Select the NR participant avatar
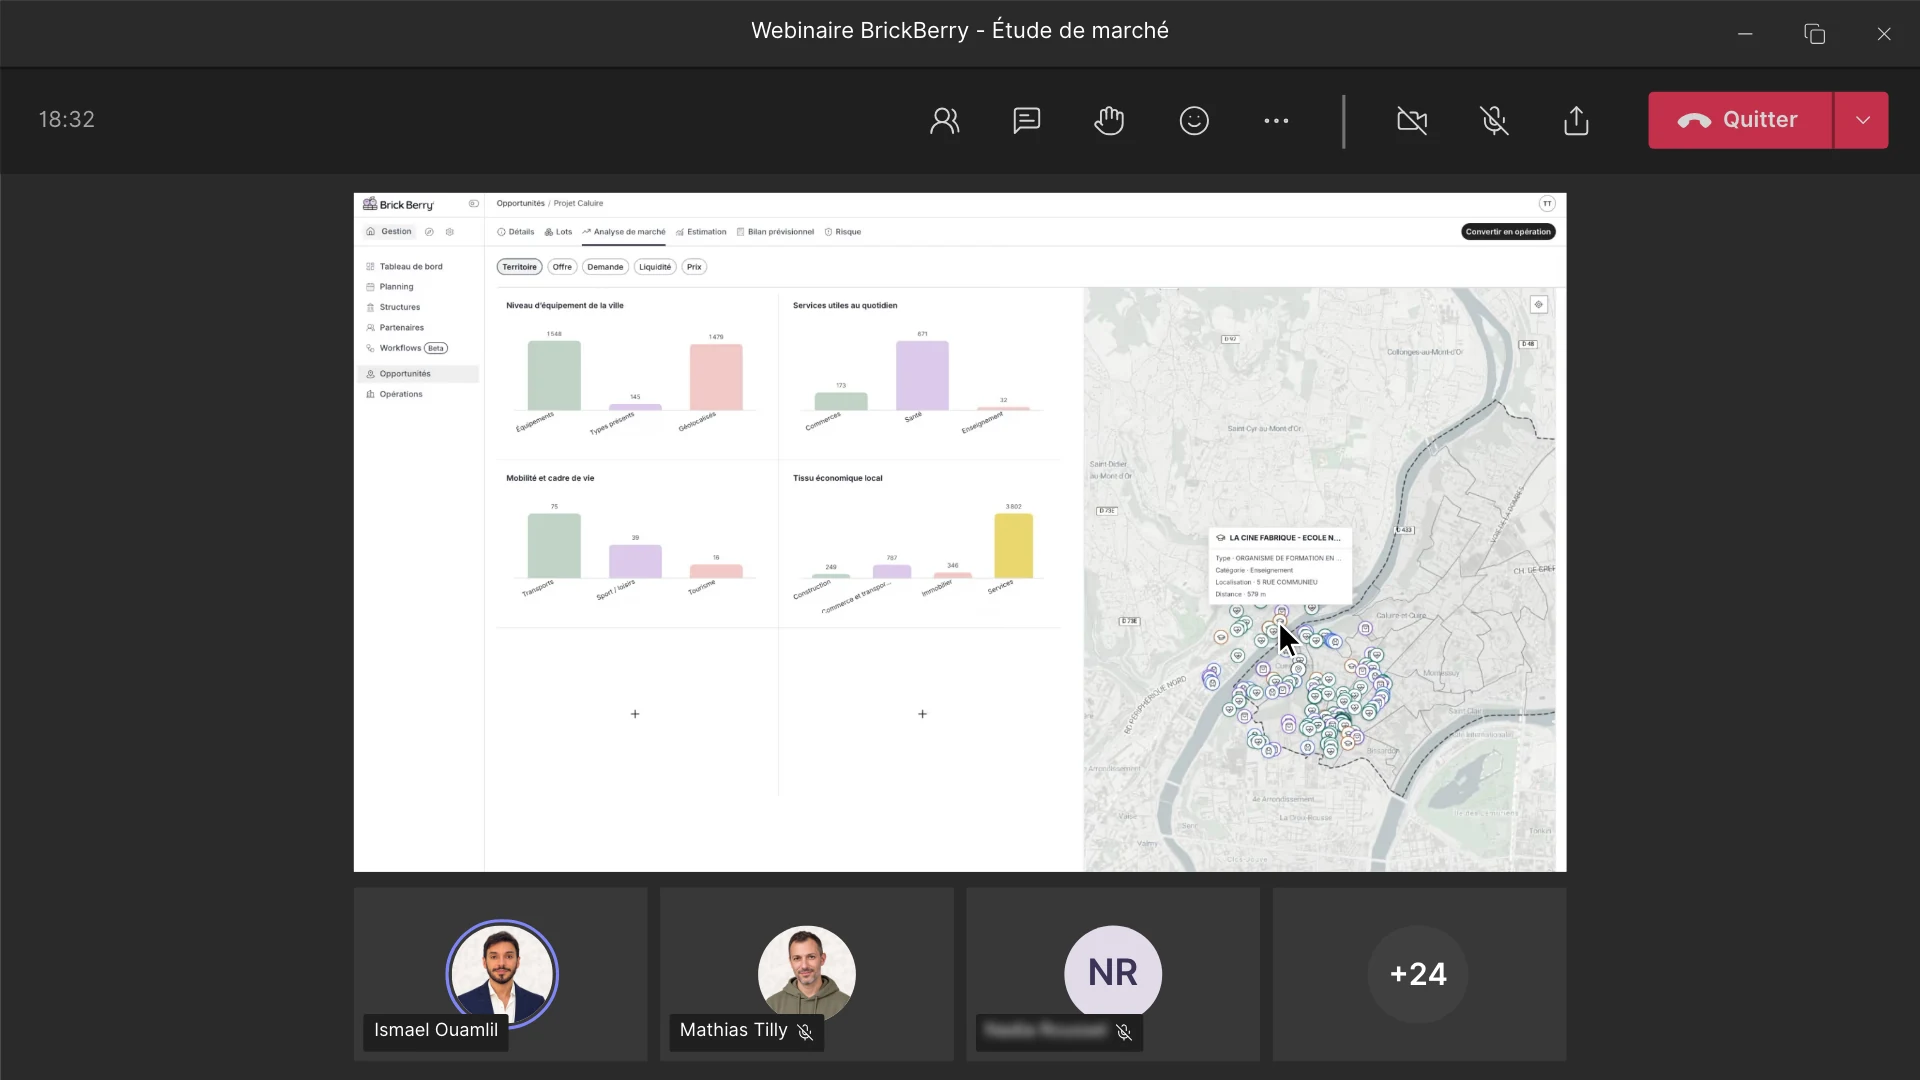The image size is (1920, 1080). click(1112, 973)
